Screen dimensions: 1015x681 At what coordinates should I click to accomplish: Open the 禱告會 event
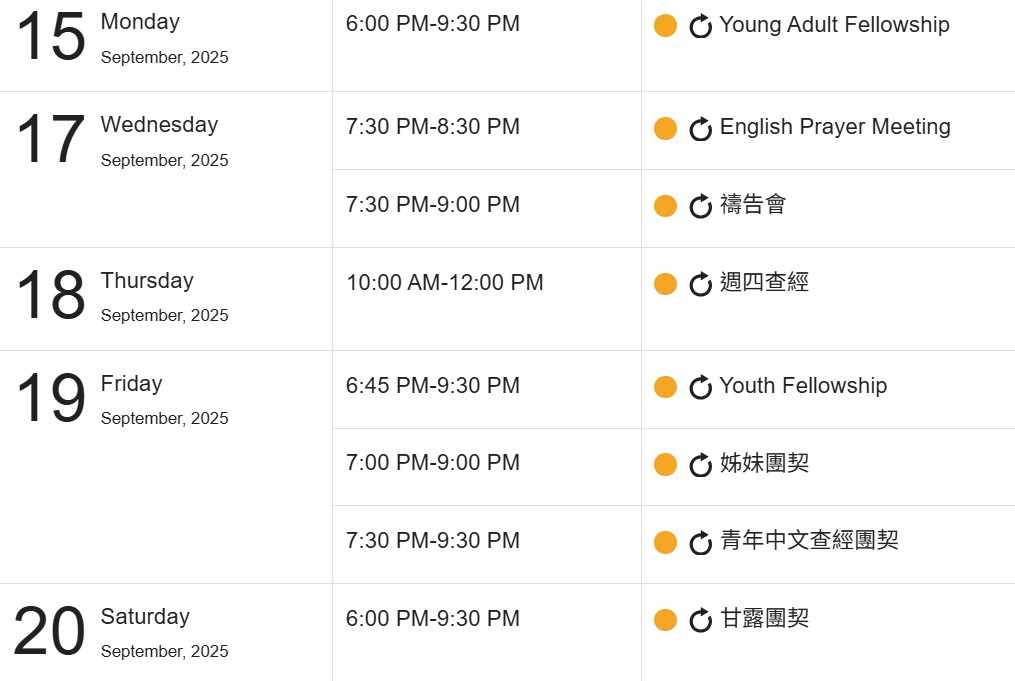pyautogui.click(x=753, y=205)
